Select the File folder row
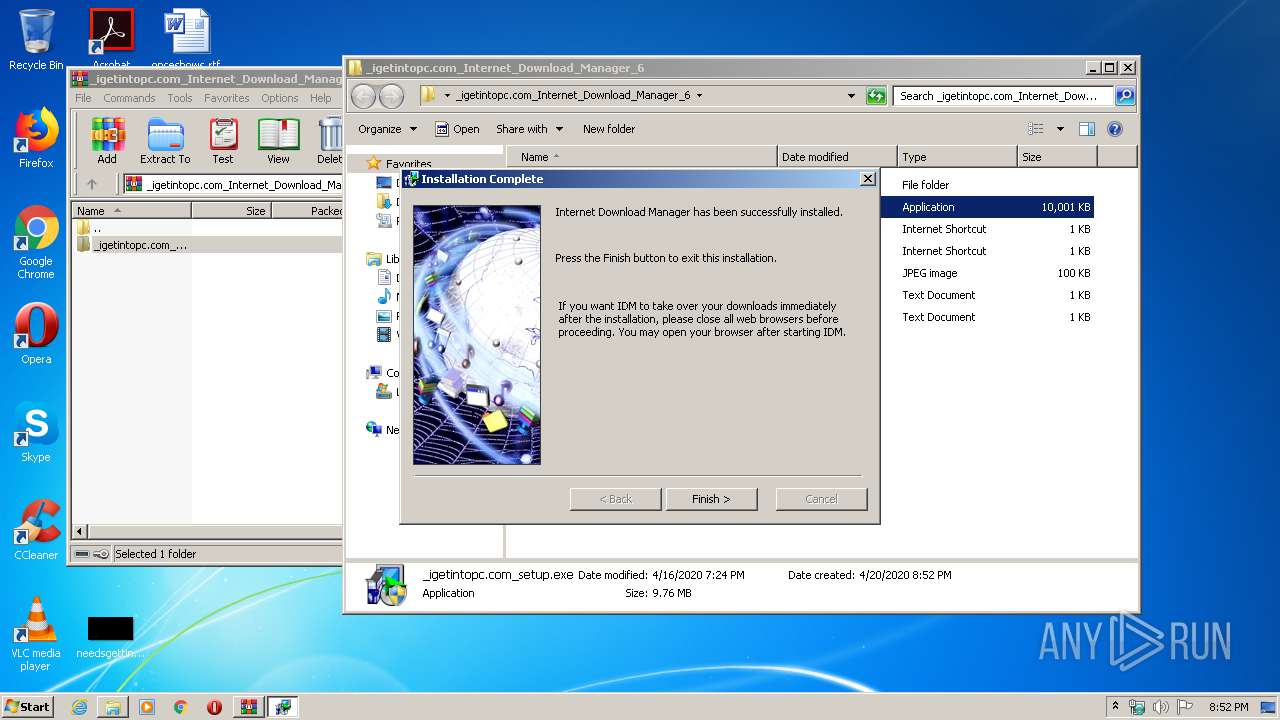 point(987,185)
